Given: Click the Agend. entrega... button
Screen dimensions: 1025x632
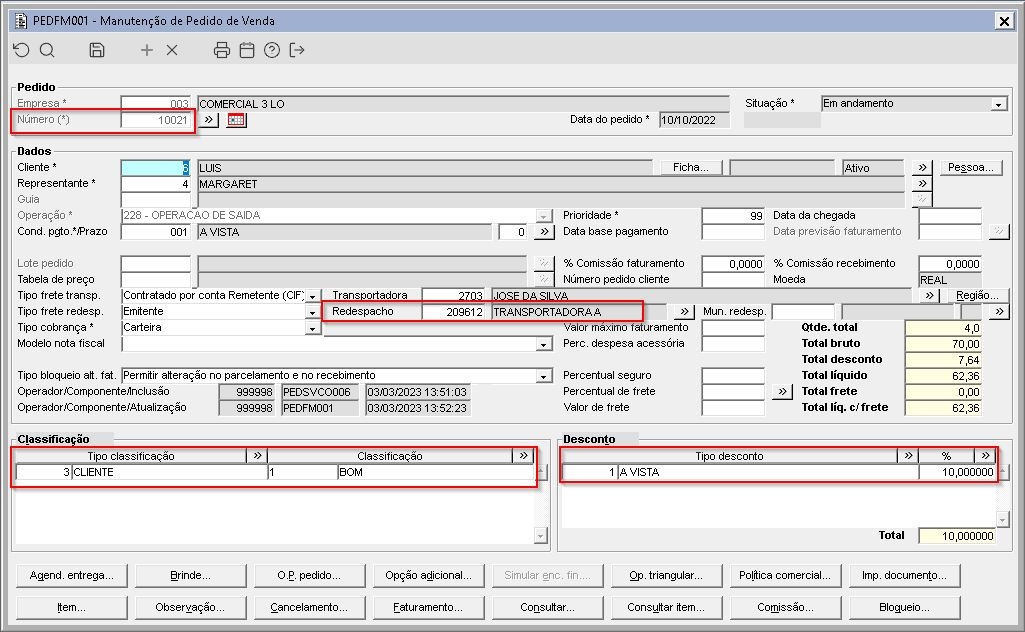Looking at the screenshot, I should tap(72, 575).
